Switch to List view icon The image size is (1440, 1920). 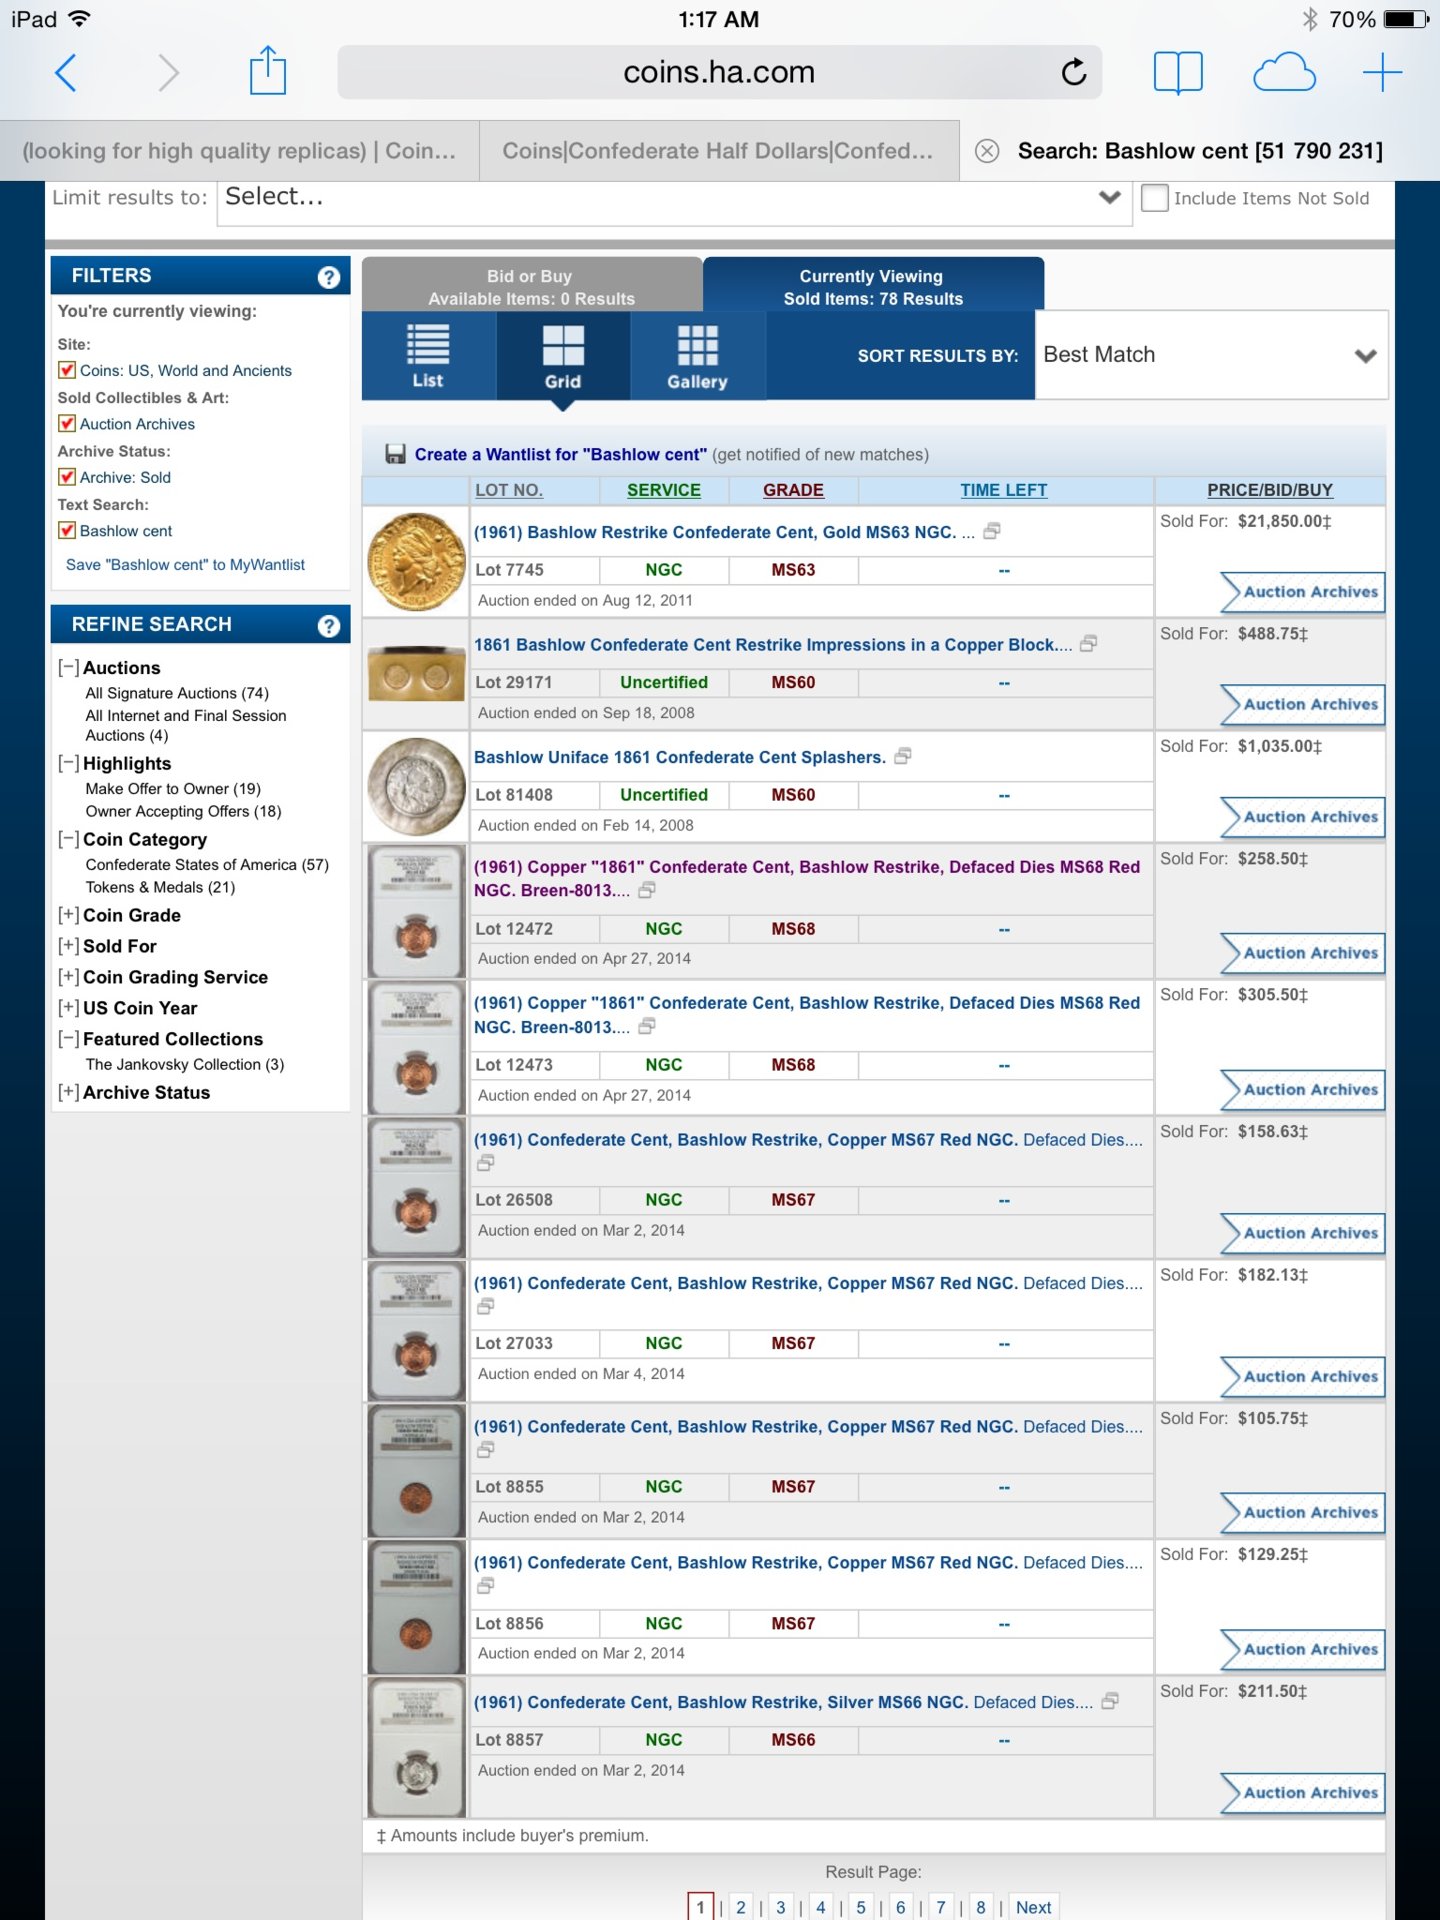[428, 356]
